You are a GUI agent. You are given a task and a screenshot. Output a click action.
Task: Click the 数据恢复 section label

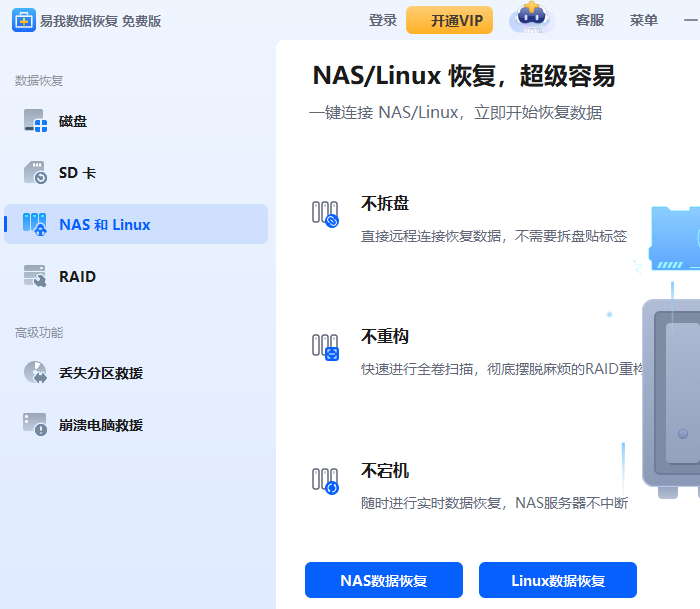pos(39,81)
